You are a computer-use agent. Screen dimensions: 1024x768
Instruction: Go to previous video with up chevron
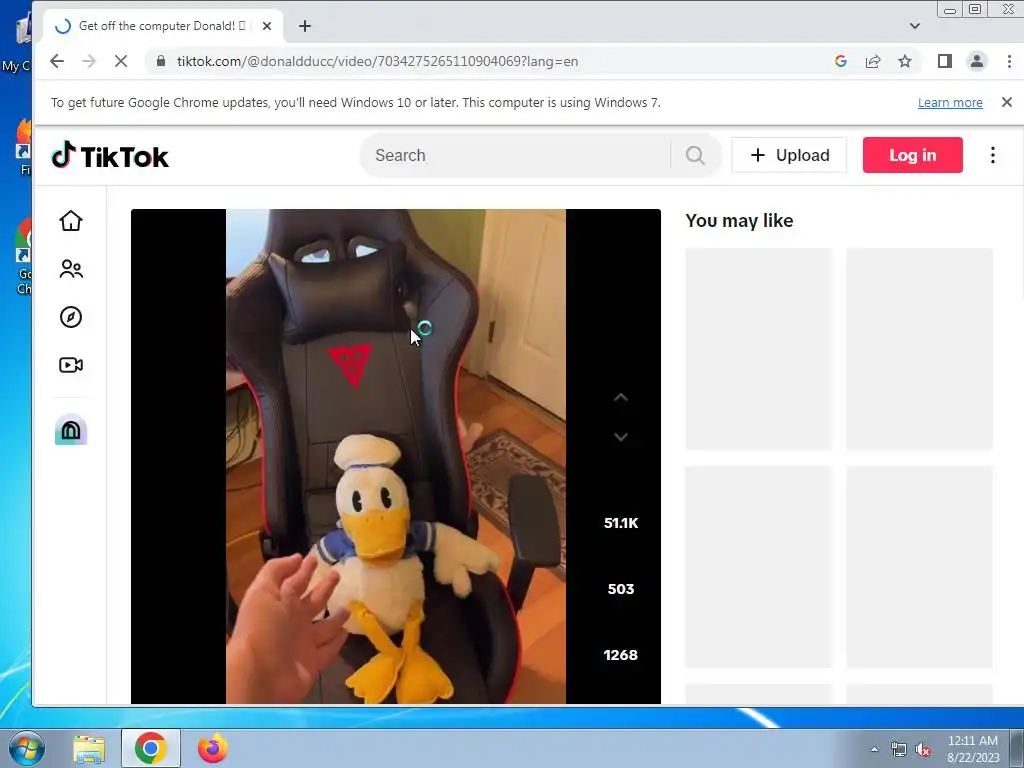(620, 397)
